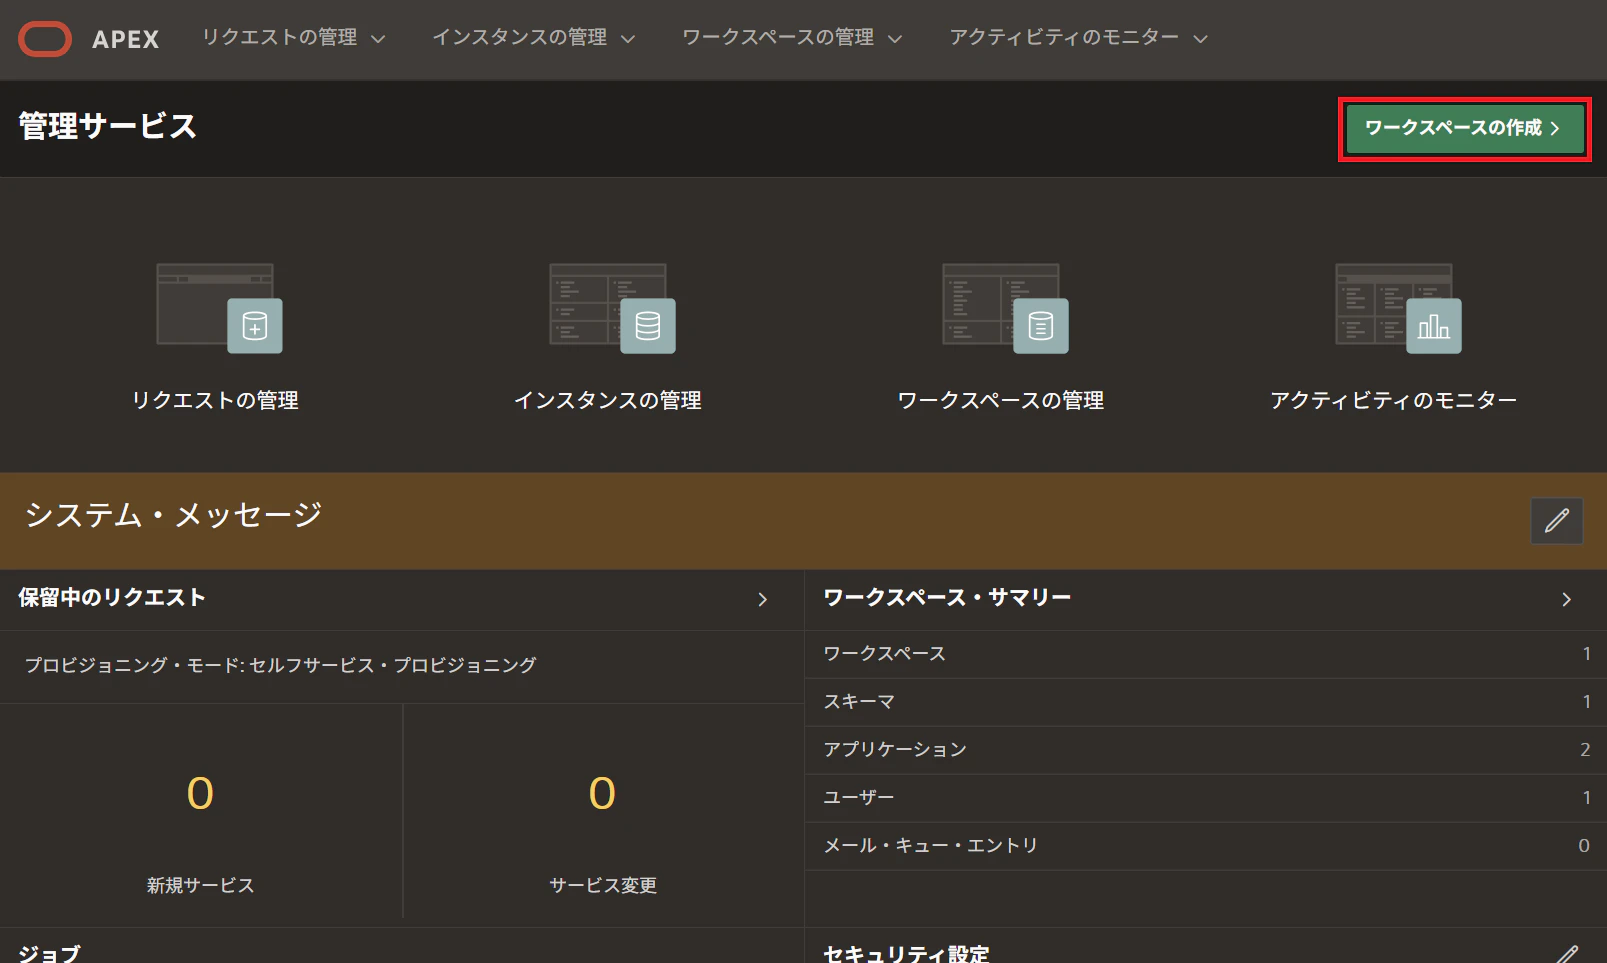
Task: Click the 新規サービス label
Action: click(x=200, y=885)
